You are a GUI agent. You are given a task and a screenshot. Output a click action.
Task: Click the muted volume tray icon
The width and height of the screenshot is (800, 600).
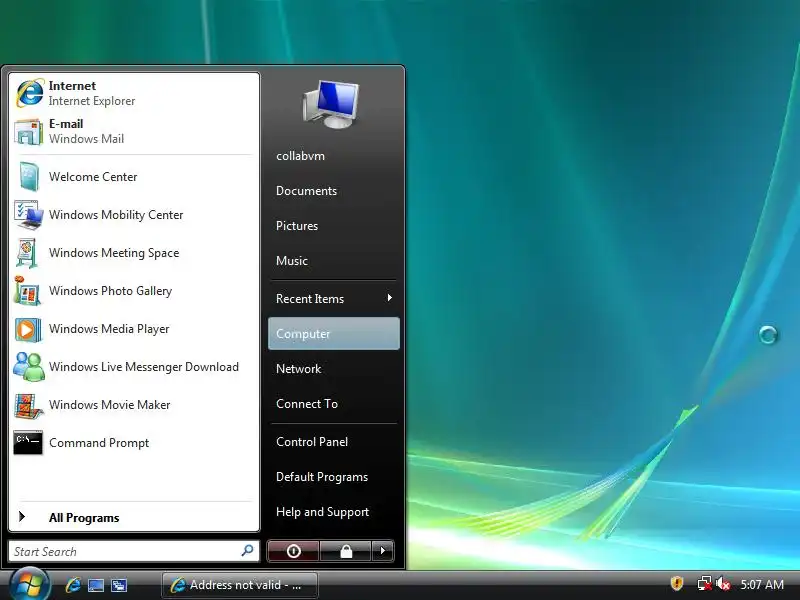tap(723, 583)
